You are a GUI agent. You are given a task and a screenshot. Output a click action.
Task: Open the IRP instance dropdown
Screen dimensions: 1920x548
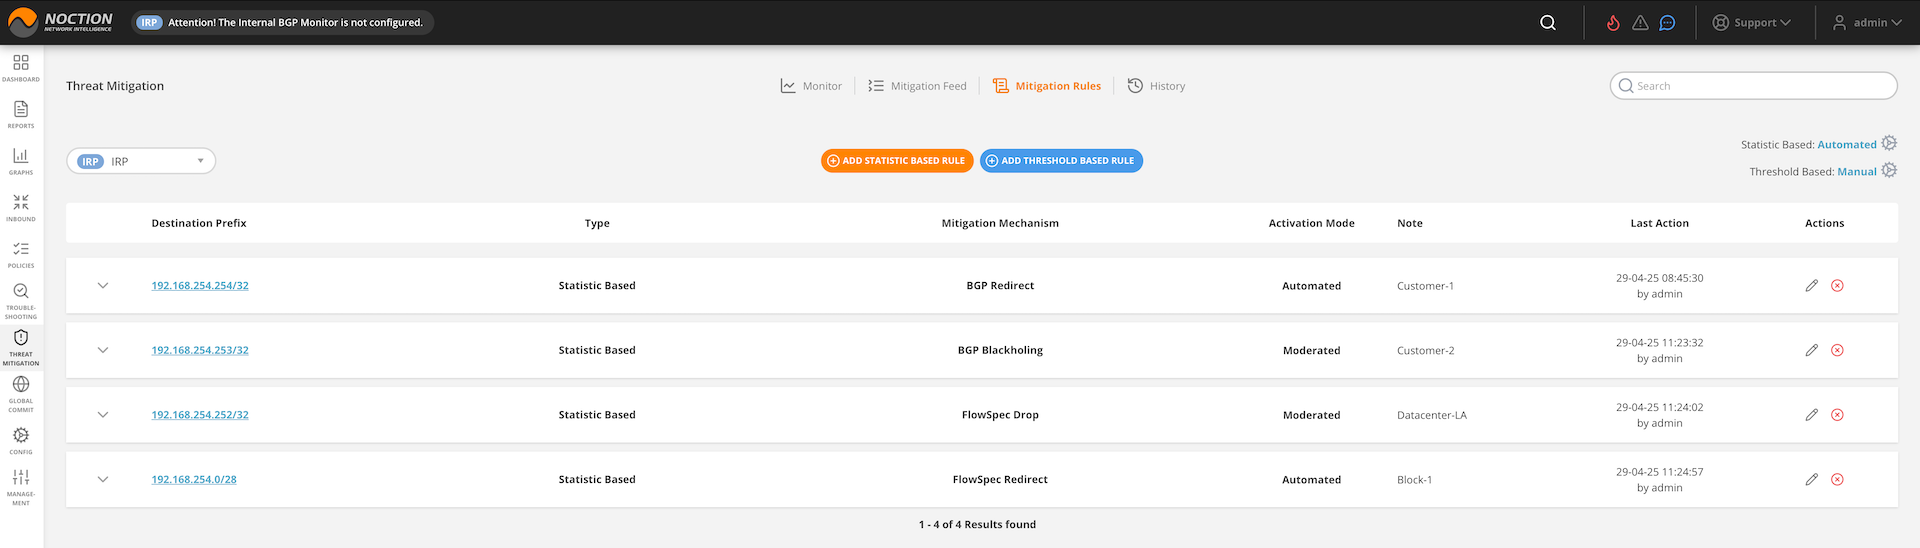pos(141,161)
